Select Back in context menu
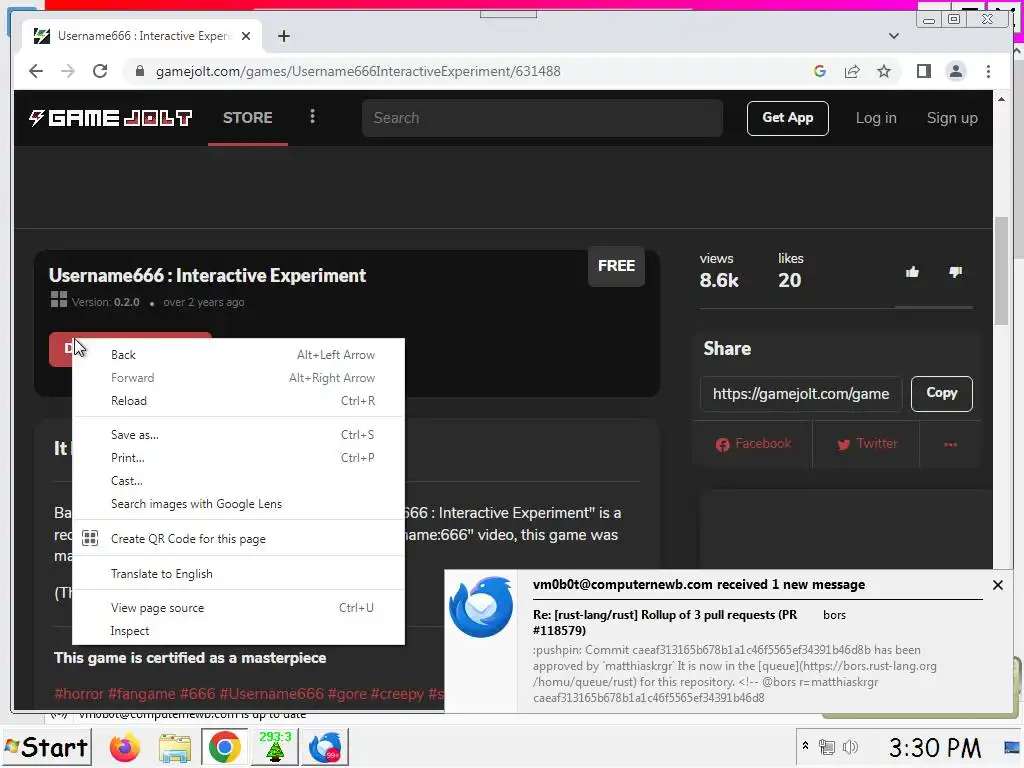Viewport: 1024px width, 768px height. [238, 355]
